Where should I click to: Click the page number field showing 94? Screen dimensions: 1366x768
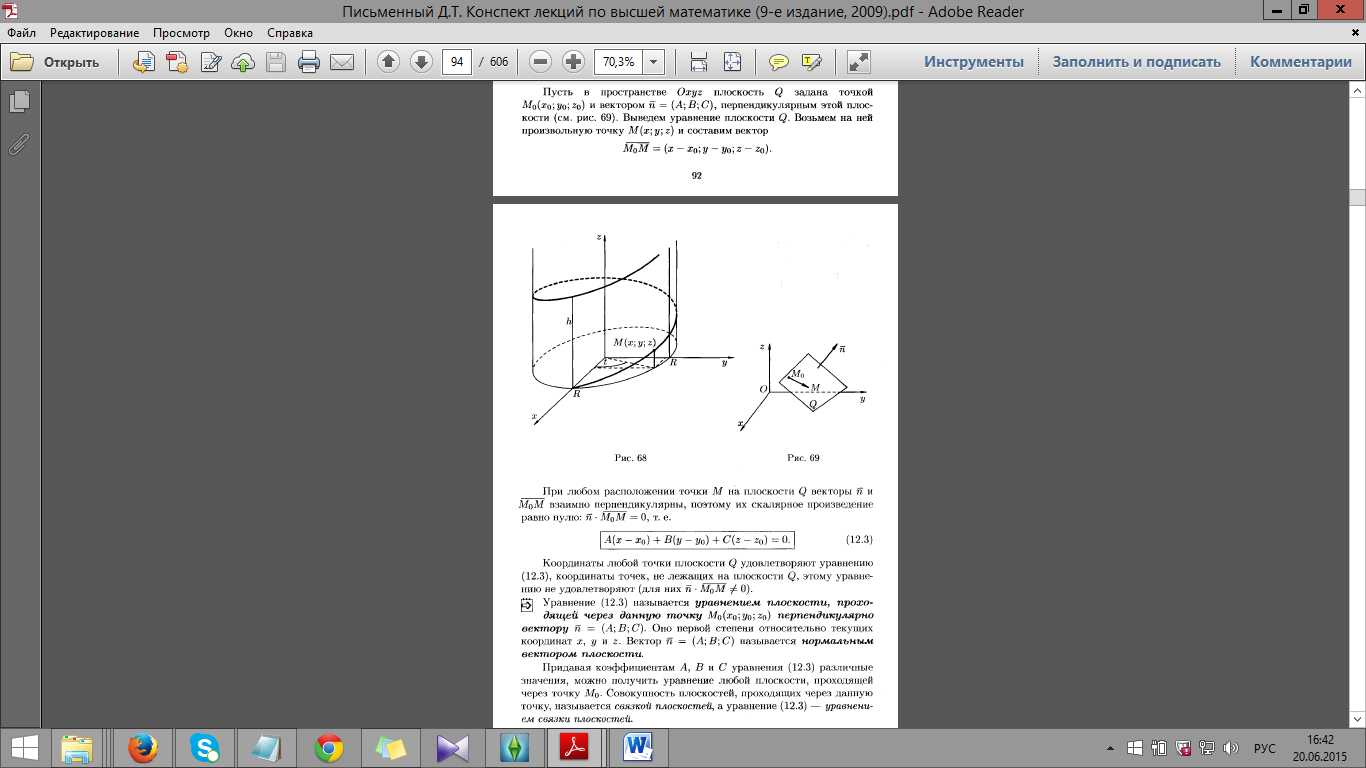tap(457, 62)
